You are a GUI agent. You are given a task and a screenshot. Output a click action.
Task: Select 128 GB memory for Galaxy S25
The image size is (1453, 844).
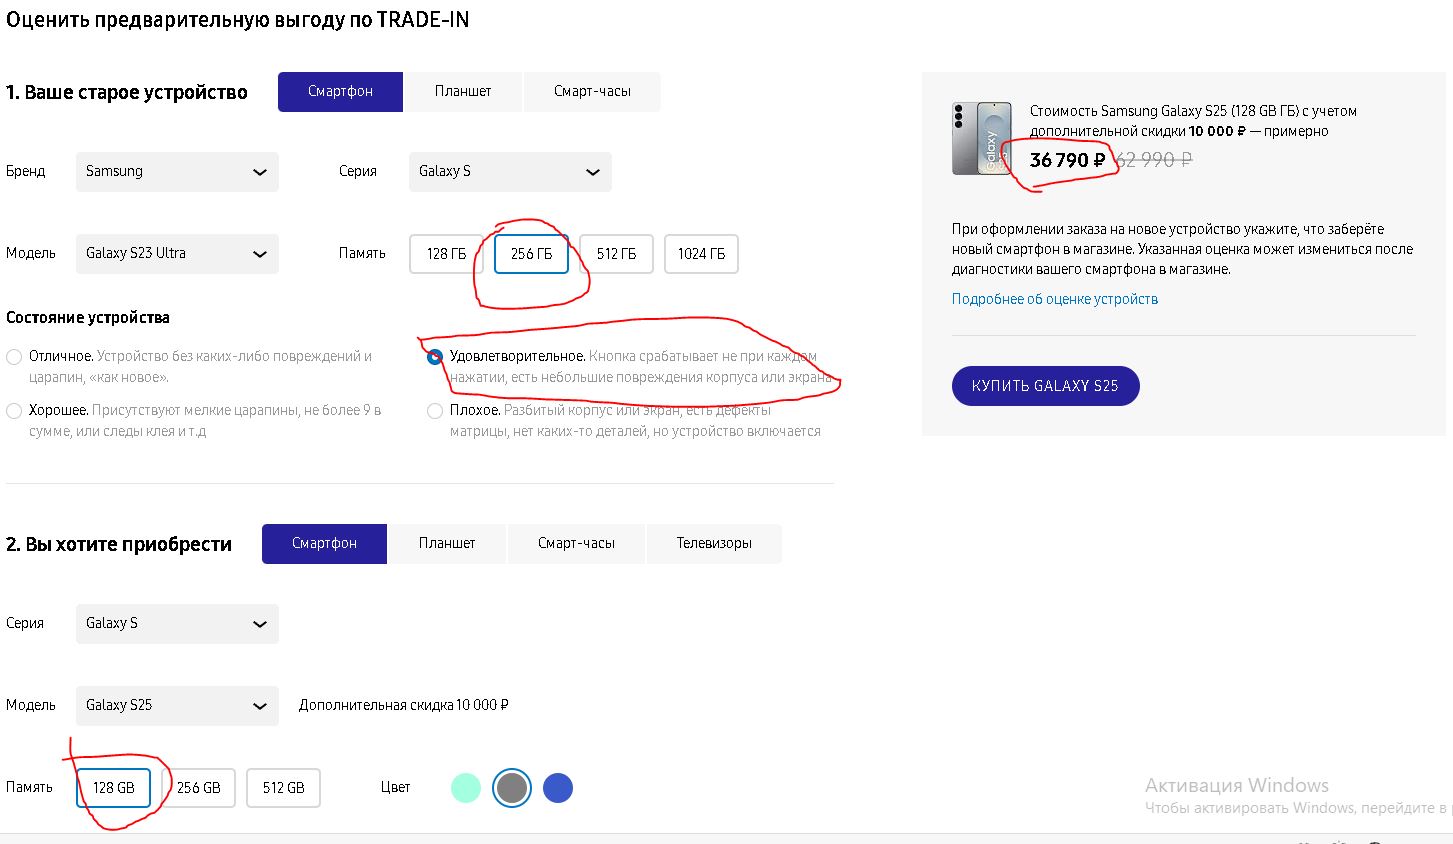tap(113, 788)
